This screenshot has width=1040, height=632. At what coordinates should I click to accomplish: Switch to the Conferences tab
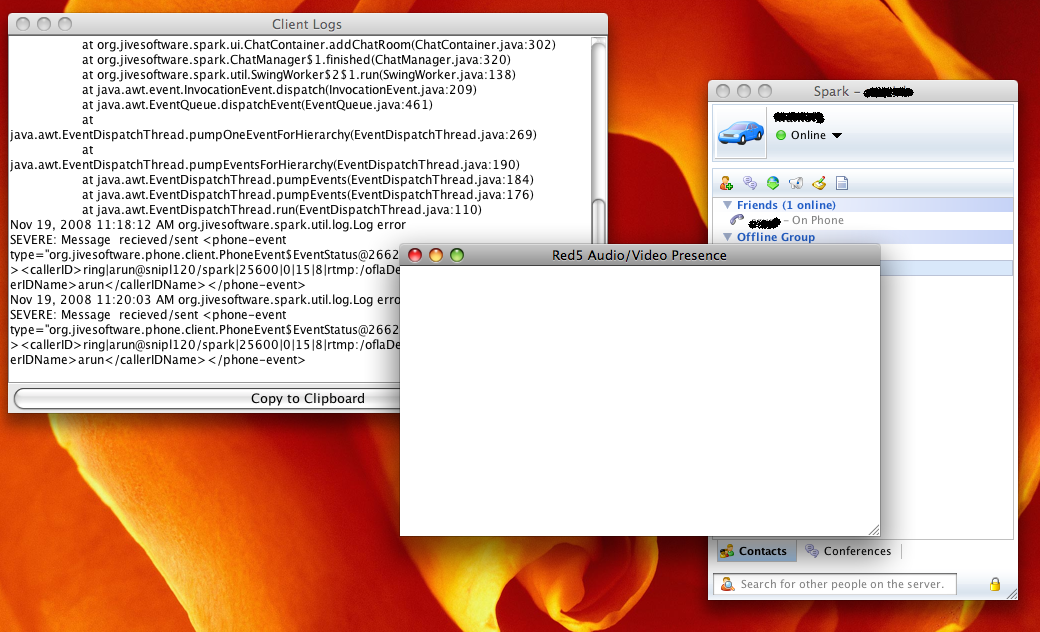(848, 551)
